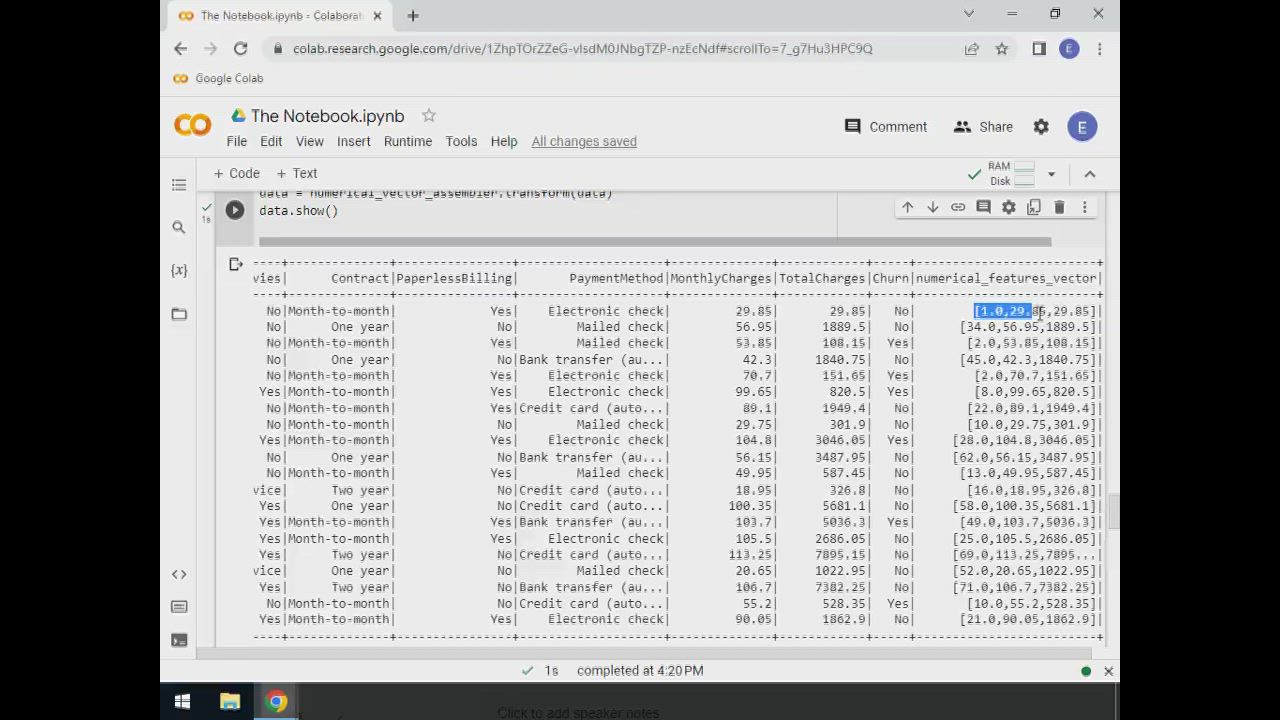Add a new text cell

[297, 174]
